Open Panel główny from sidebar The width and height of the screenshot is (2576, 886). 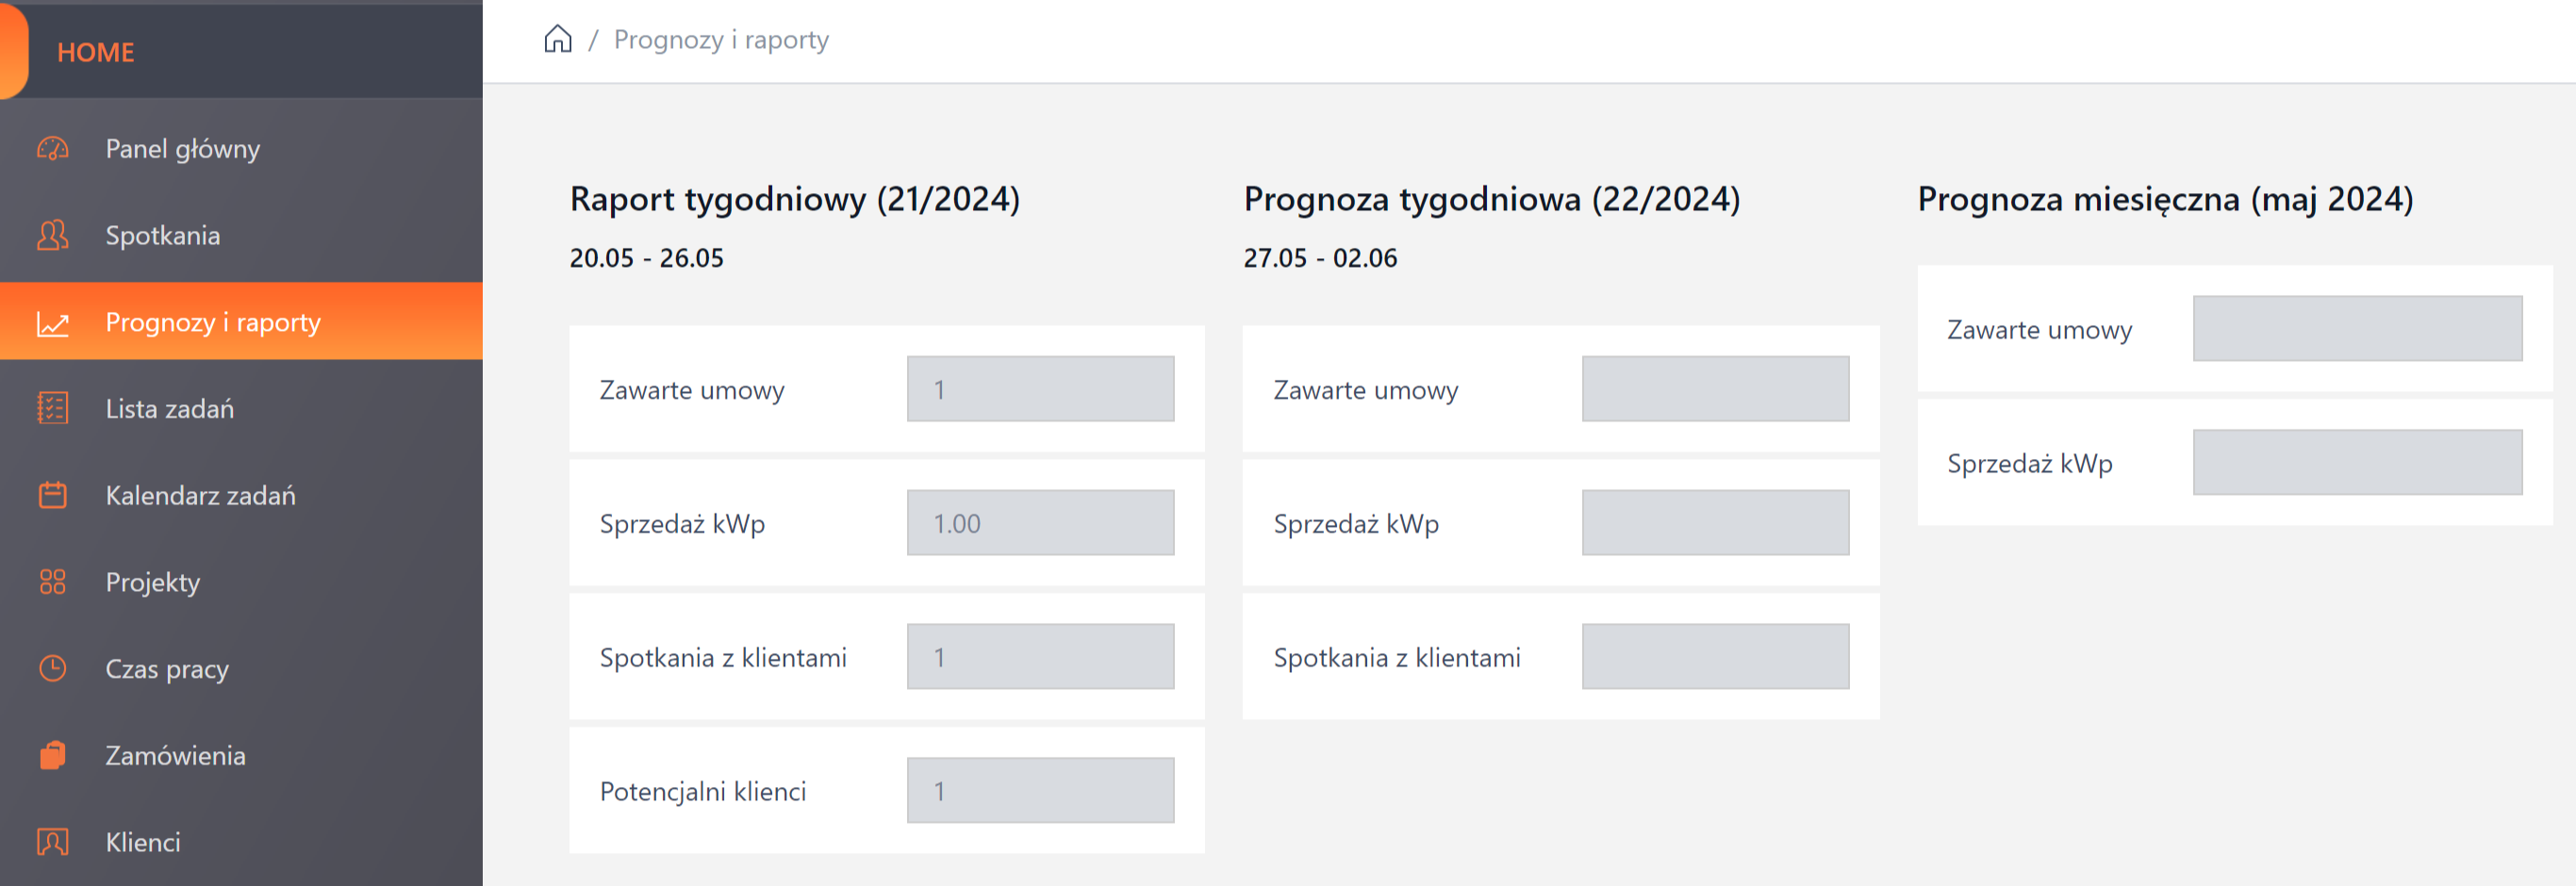(x=182, y=149)
